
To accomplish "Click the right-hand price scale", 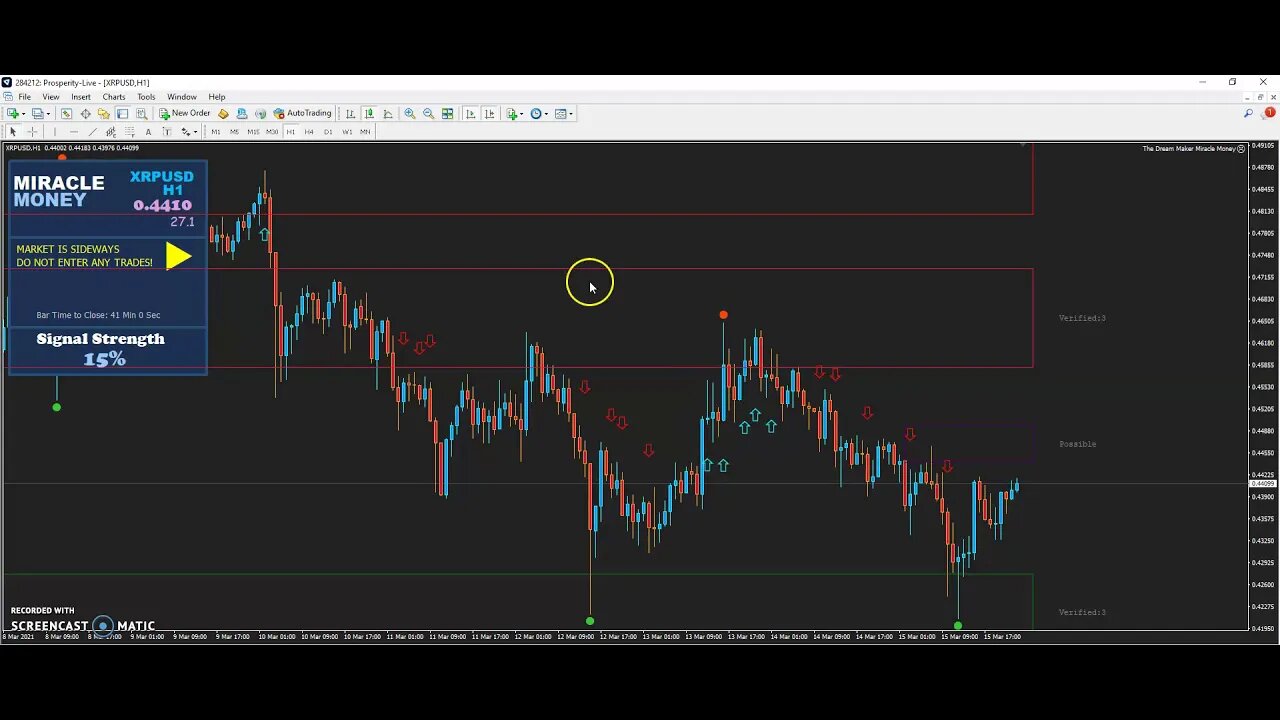I will (1263, 387).
